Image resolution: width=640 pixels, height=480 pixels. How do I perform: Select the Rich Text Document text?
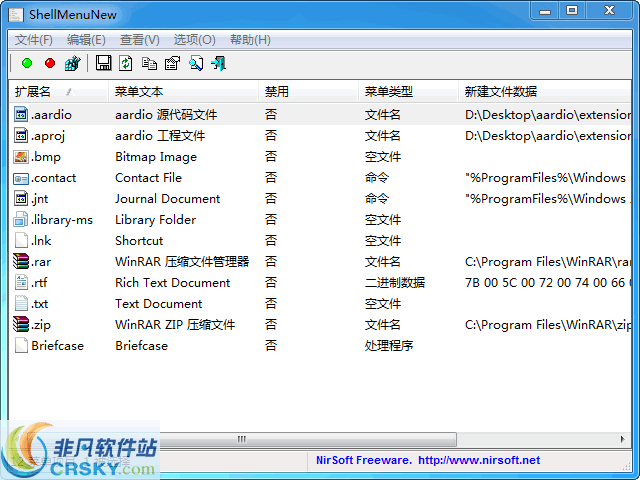pos(173,283)
